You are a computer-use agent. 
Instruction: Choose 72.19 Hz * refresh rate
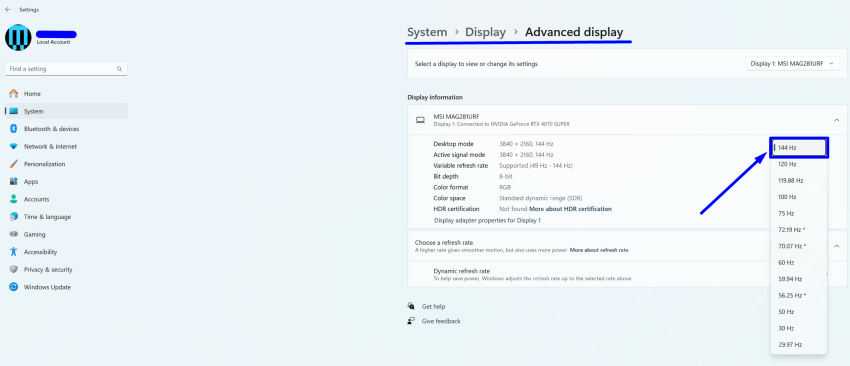click(799, 229)
